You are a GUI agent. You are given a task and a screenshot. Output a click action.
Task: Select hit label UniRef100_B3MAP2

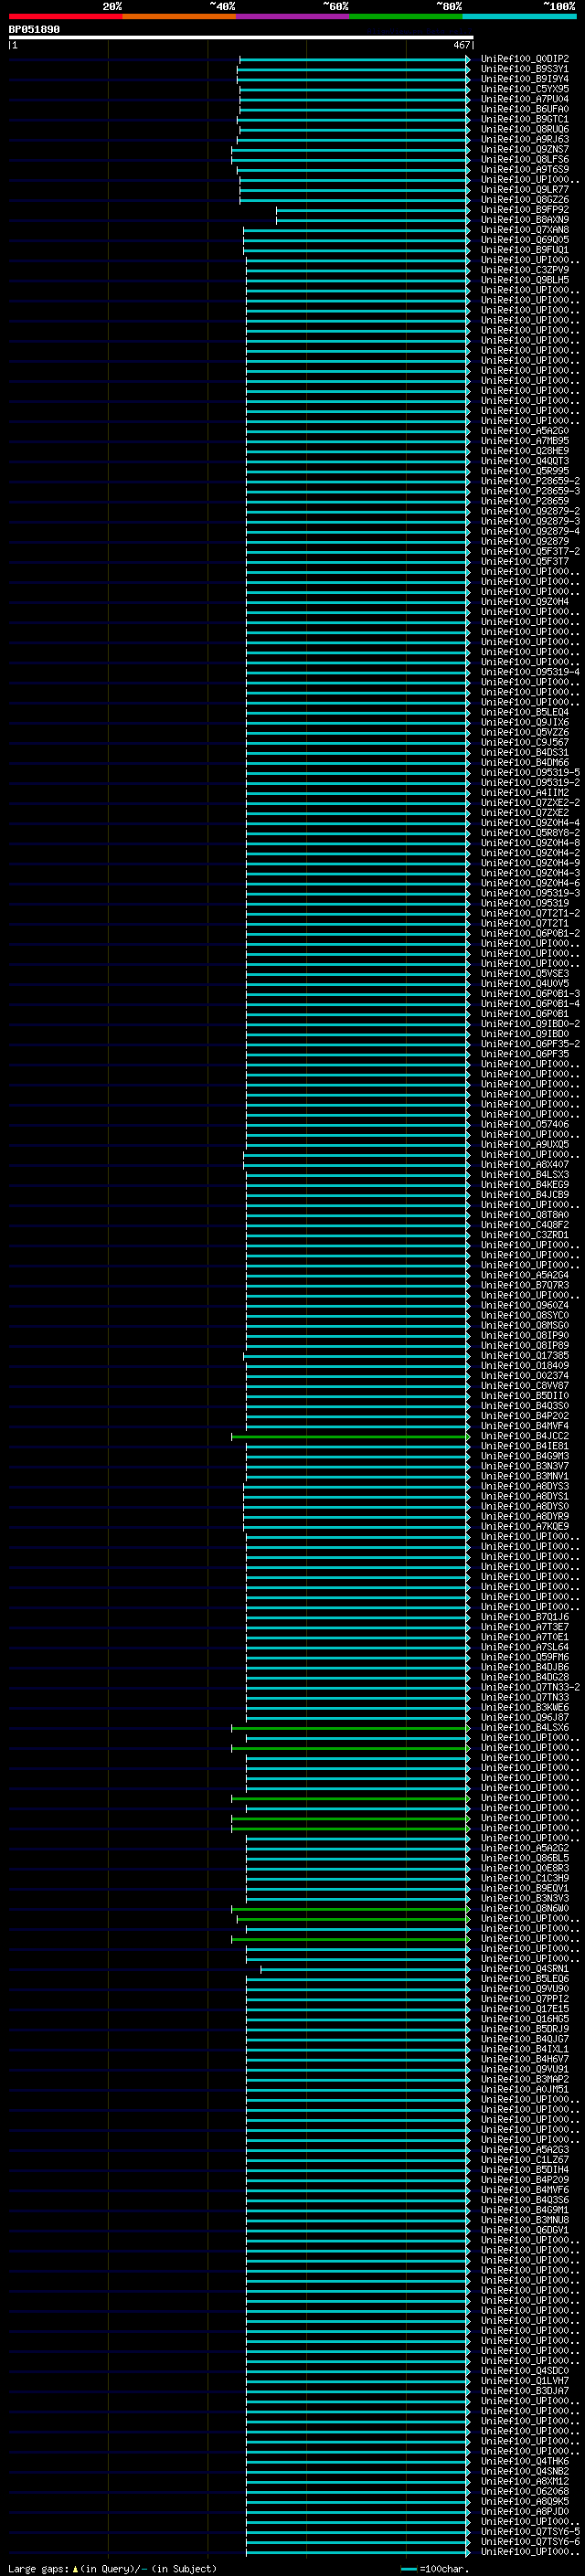pyautogui.click(x=525, y=2079)
